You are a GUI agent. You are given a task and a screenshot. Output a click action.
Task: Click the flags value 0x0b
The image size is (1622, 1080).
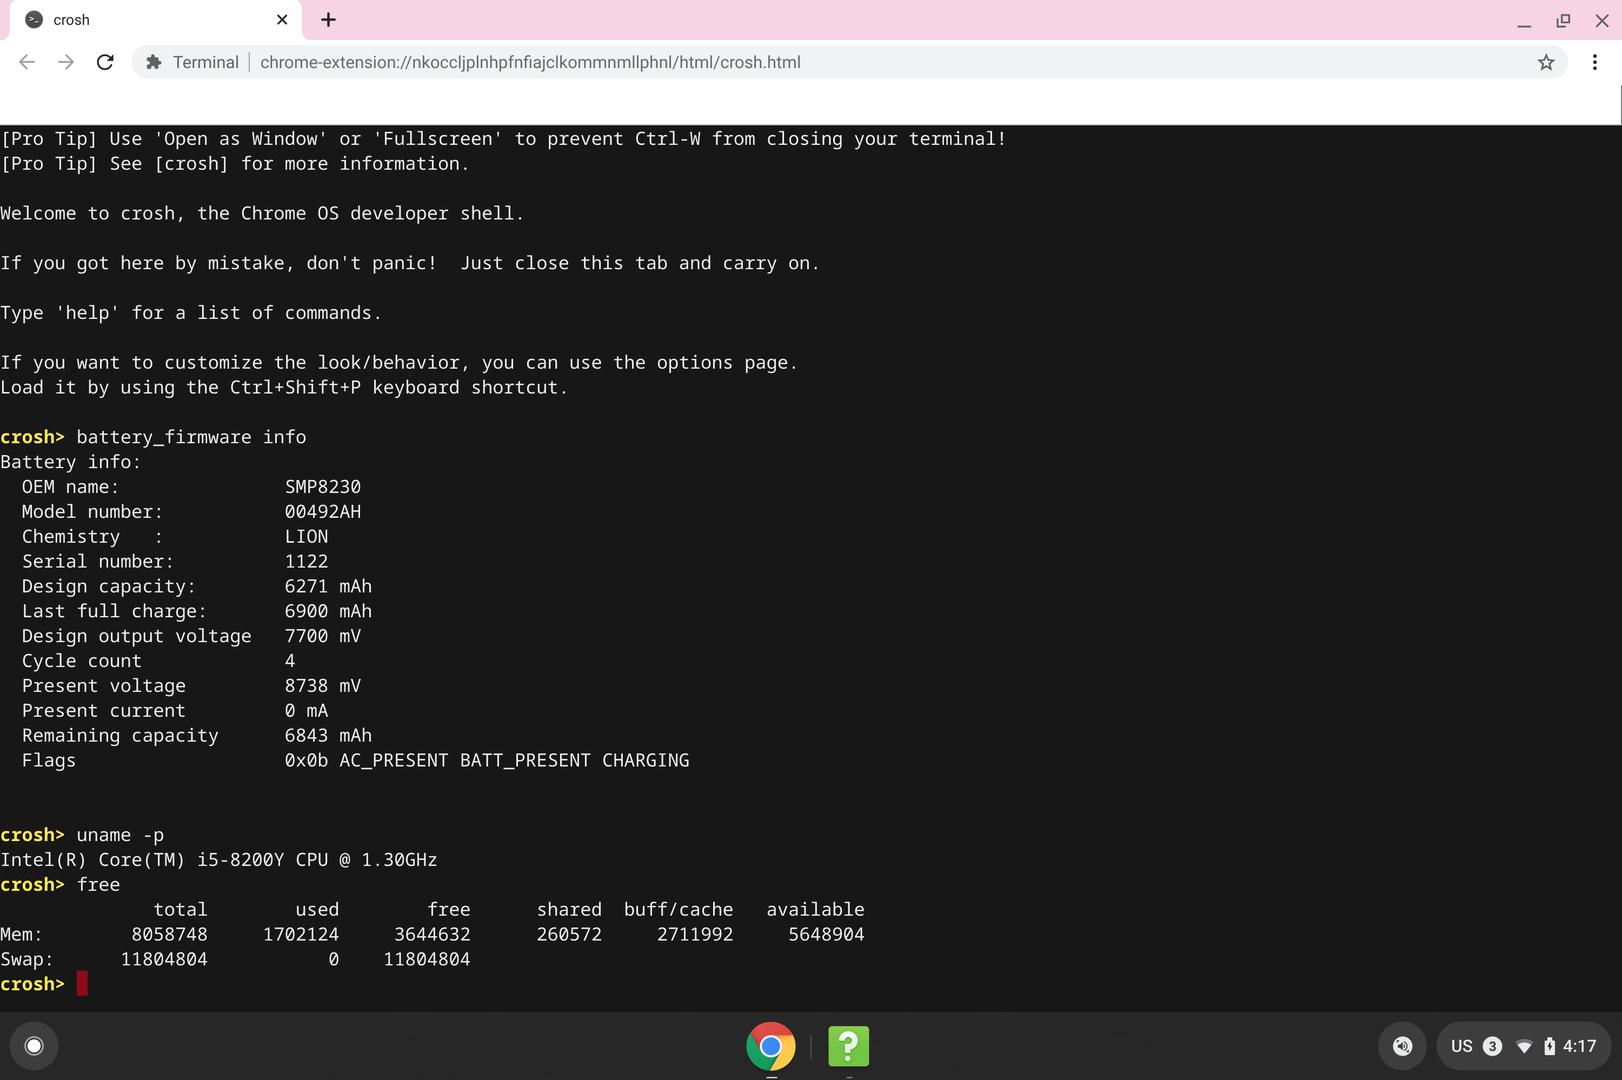[306, 761]
